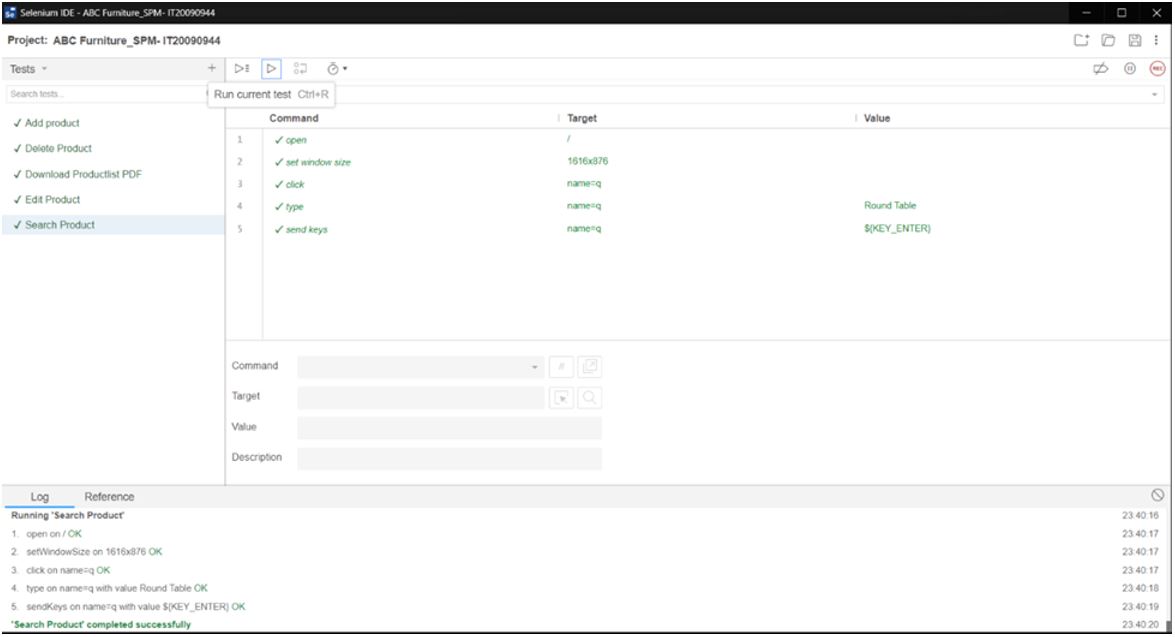Viewport: 1175px width, 637px height.
Task: Click select target in page icon
Action: coord(561,398)
